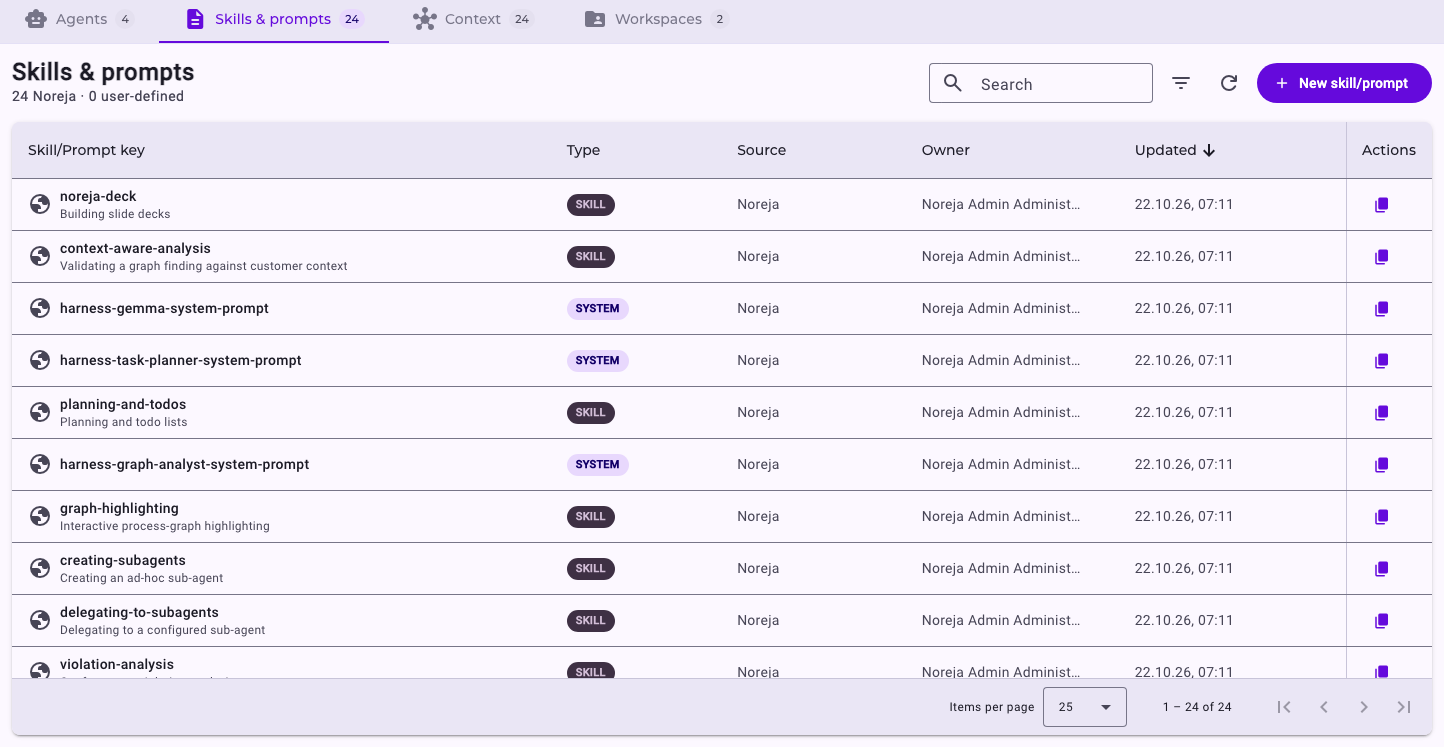
Task: Open the Items per page dropdown
Action: (1085, 707)
